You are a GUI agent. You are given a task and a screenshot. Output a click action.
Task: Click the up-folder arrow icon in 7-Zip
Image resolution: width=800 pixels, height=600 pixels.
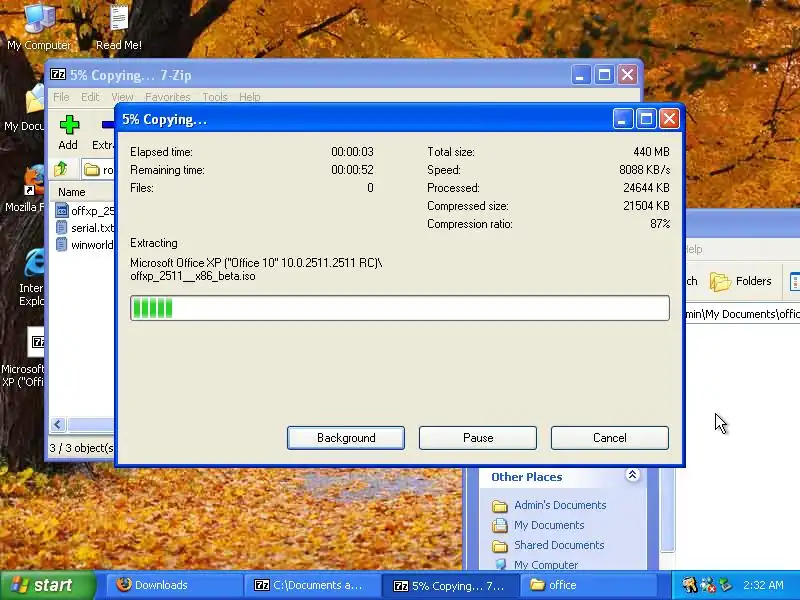pos(62,169)
